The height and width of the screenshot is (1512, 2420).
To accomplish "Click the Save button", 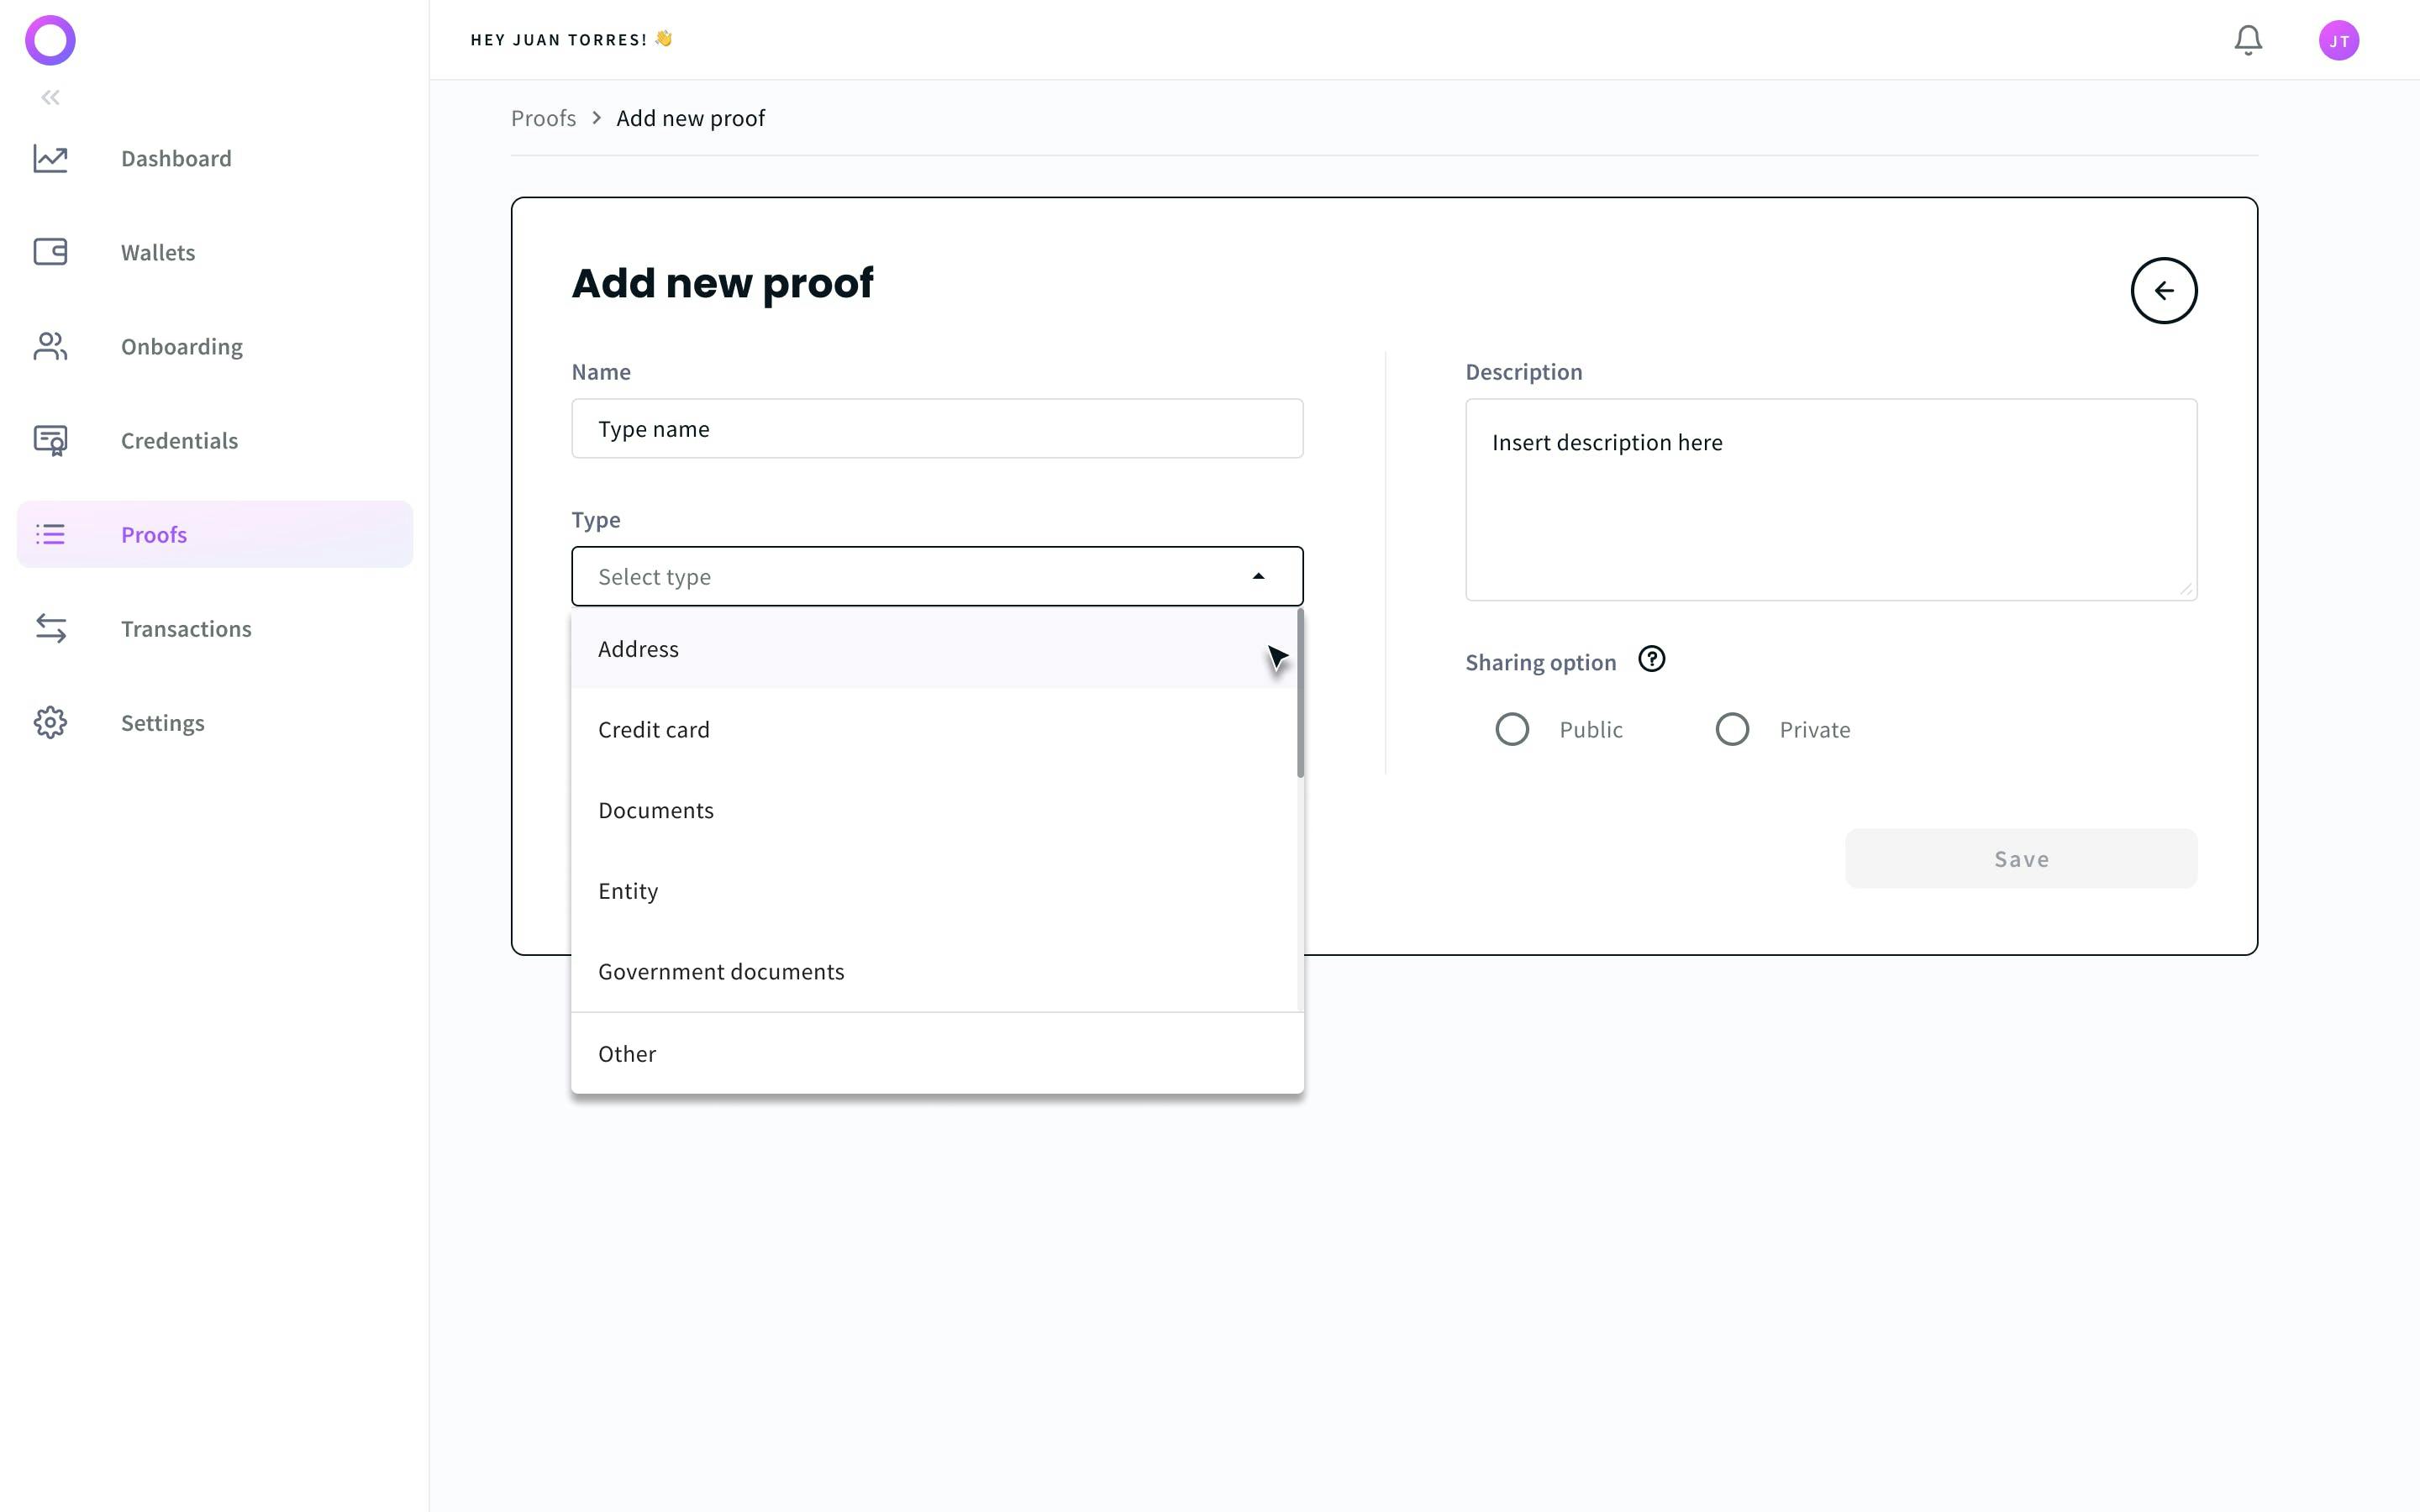I will click(2020, 859).
